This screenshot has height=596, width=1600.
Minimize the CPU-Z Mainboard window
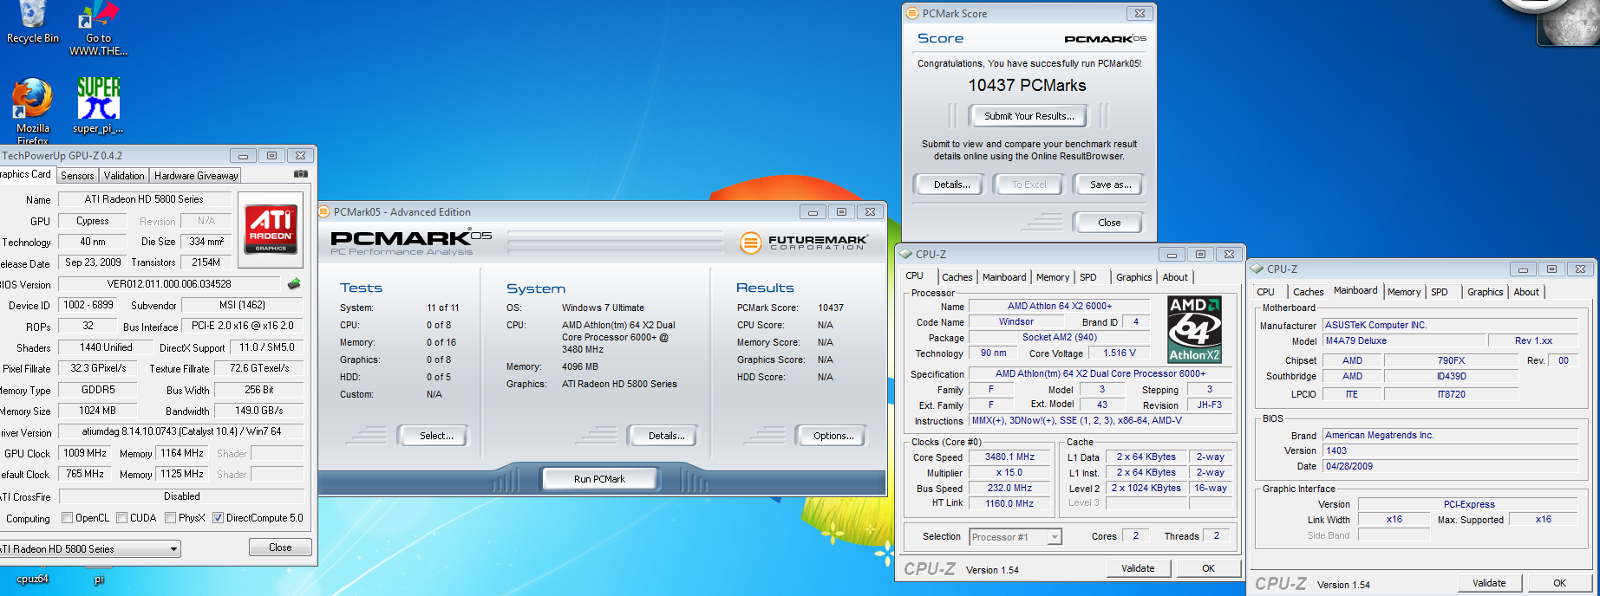click(x=1523, y=269)
